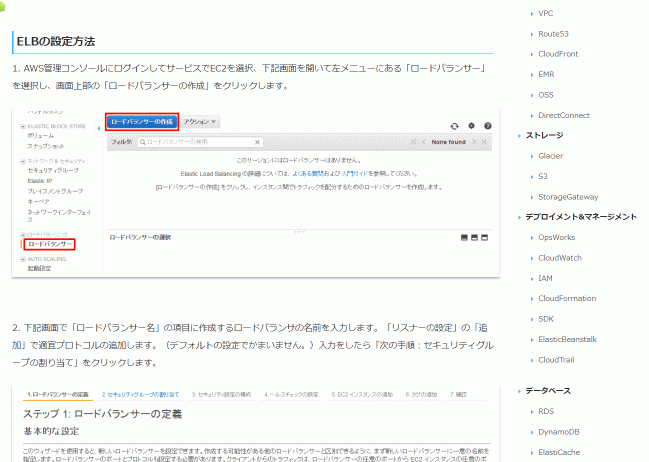Switch to 4.ヘルスチェックの設定 tab
Image resolution: width=649 pixels, height=462 pixels.
(x=291, y=395)
